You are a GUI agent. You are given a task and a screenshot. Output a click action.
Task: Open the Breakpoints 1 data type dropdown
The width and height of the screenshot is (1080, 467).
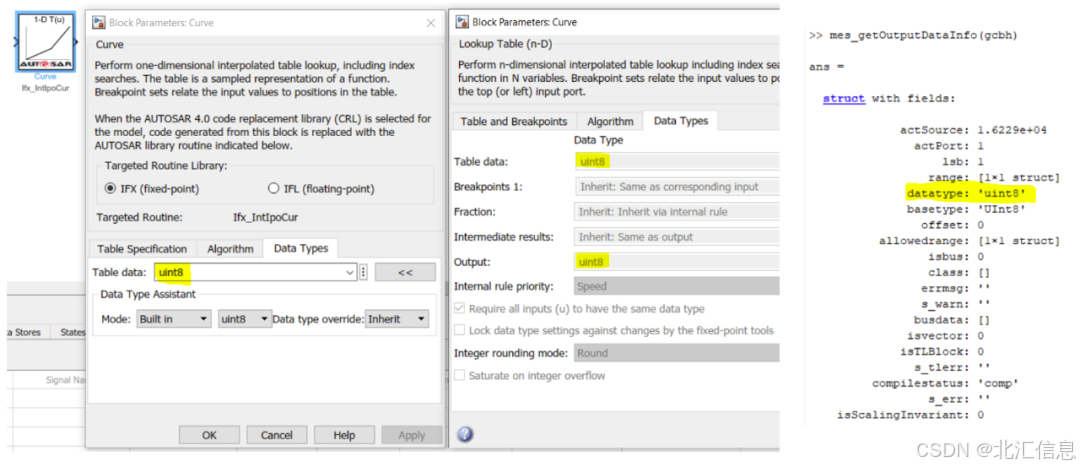676,187
